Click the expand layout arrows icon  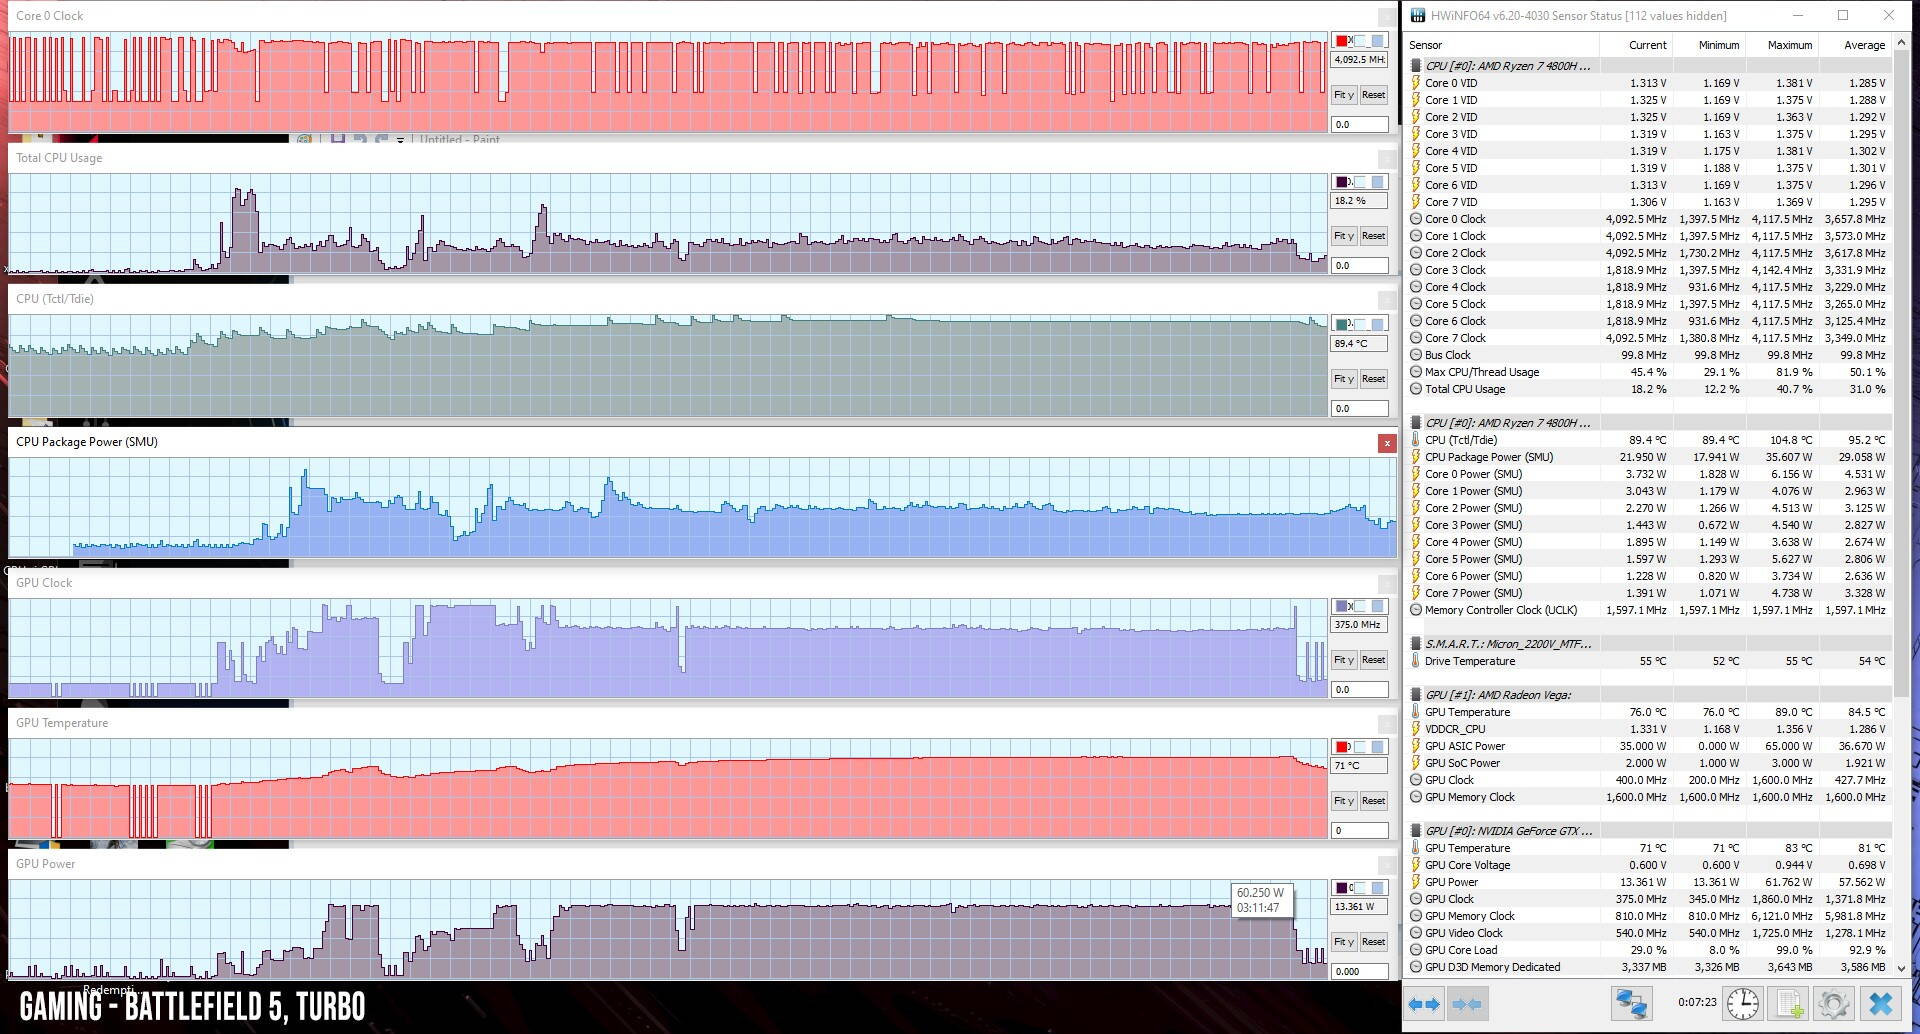(x=1424, y=1004)
